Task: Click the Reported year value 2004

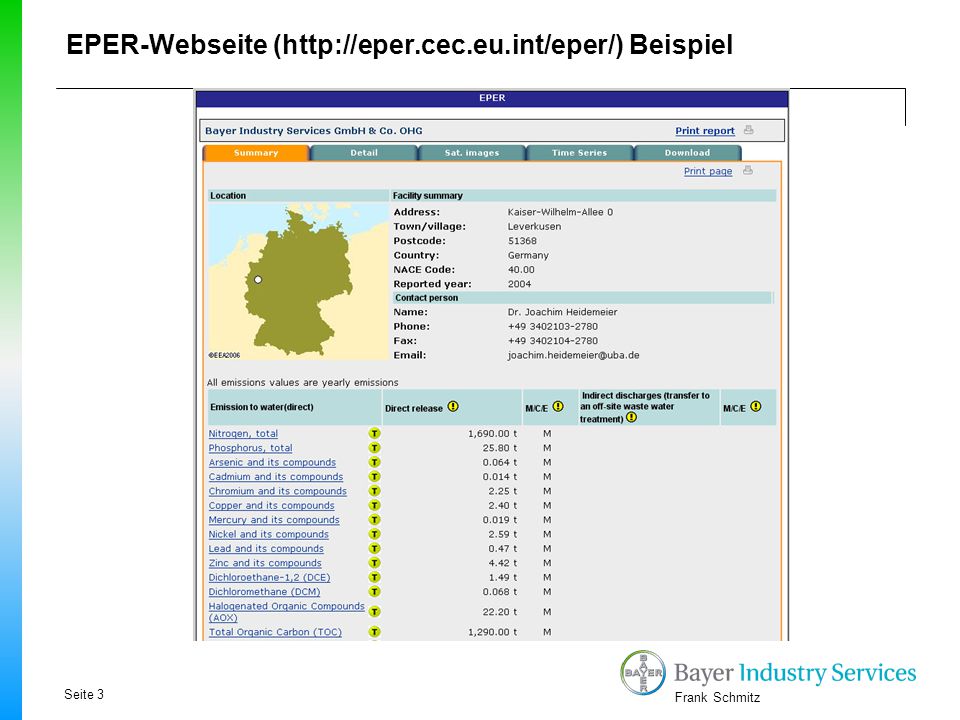Action: pos(519,284)
